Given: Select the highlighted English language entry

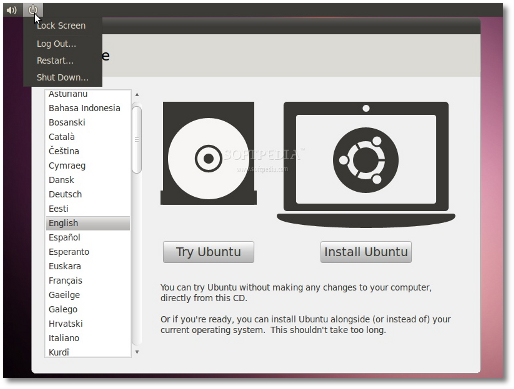Looking at the screenshot, I should click(x=88, y=223).
